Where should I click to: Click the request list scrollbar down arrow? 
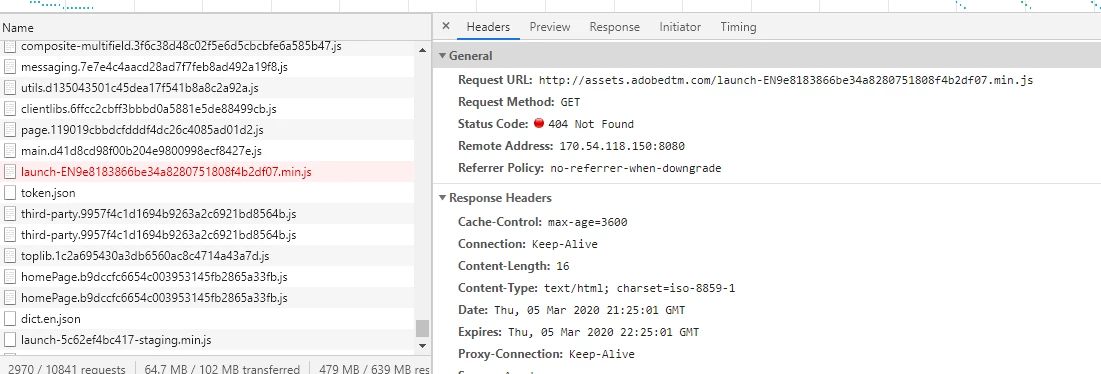(422, 345)
